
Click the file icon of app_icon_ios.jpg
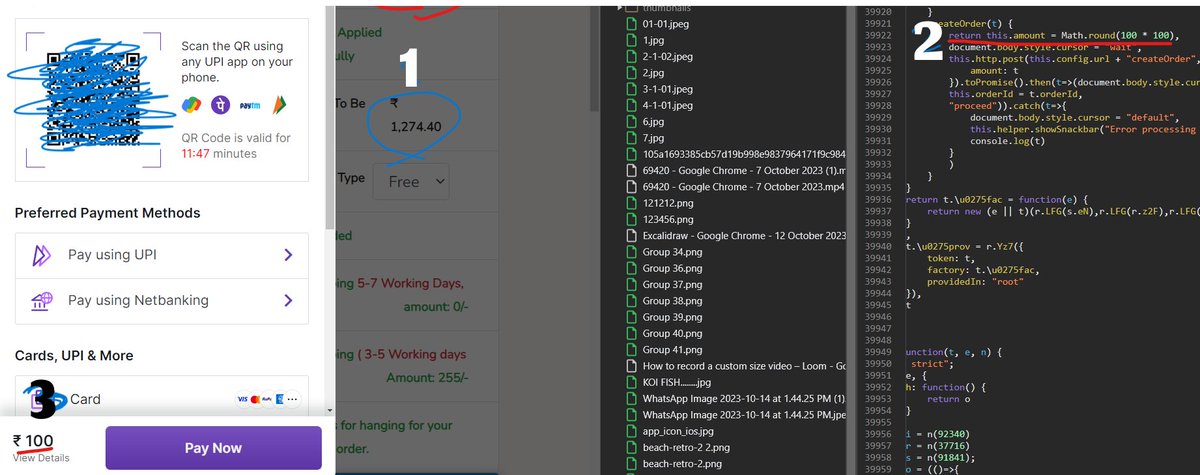(630, 431)
